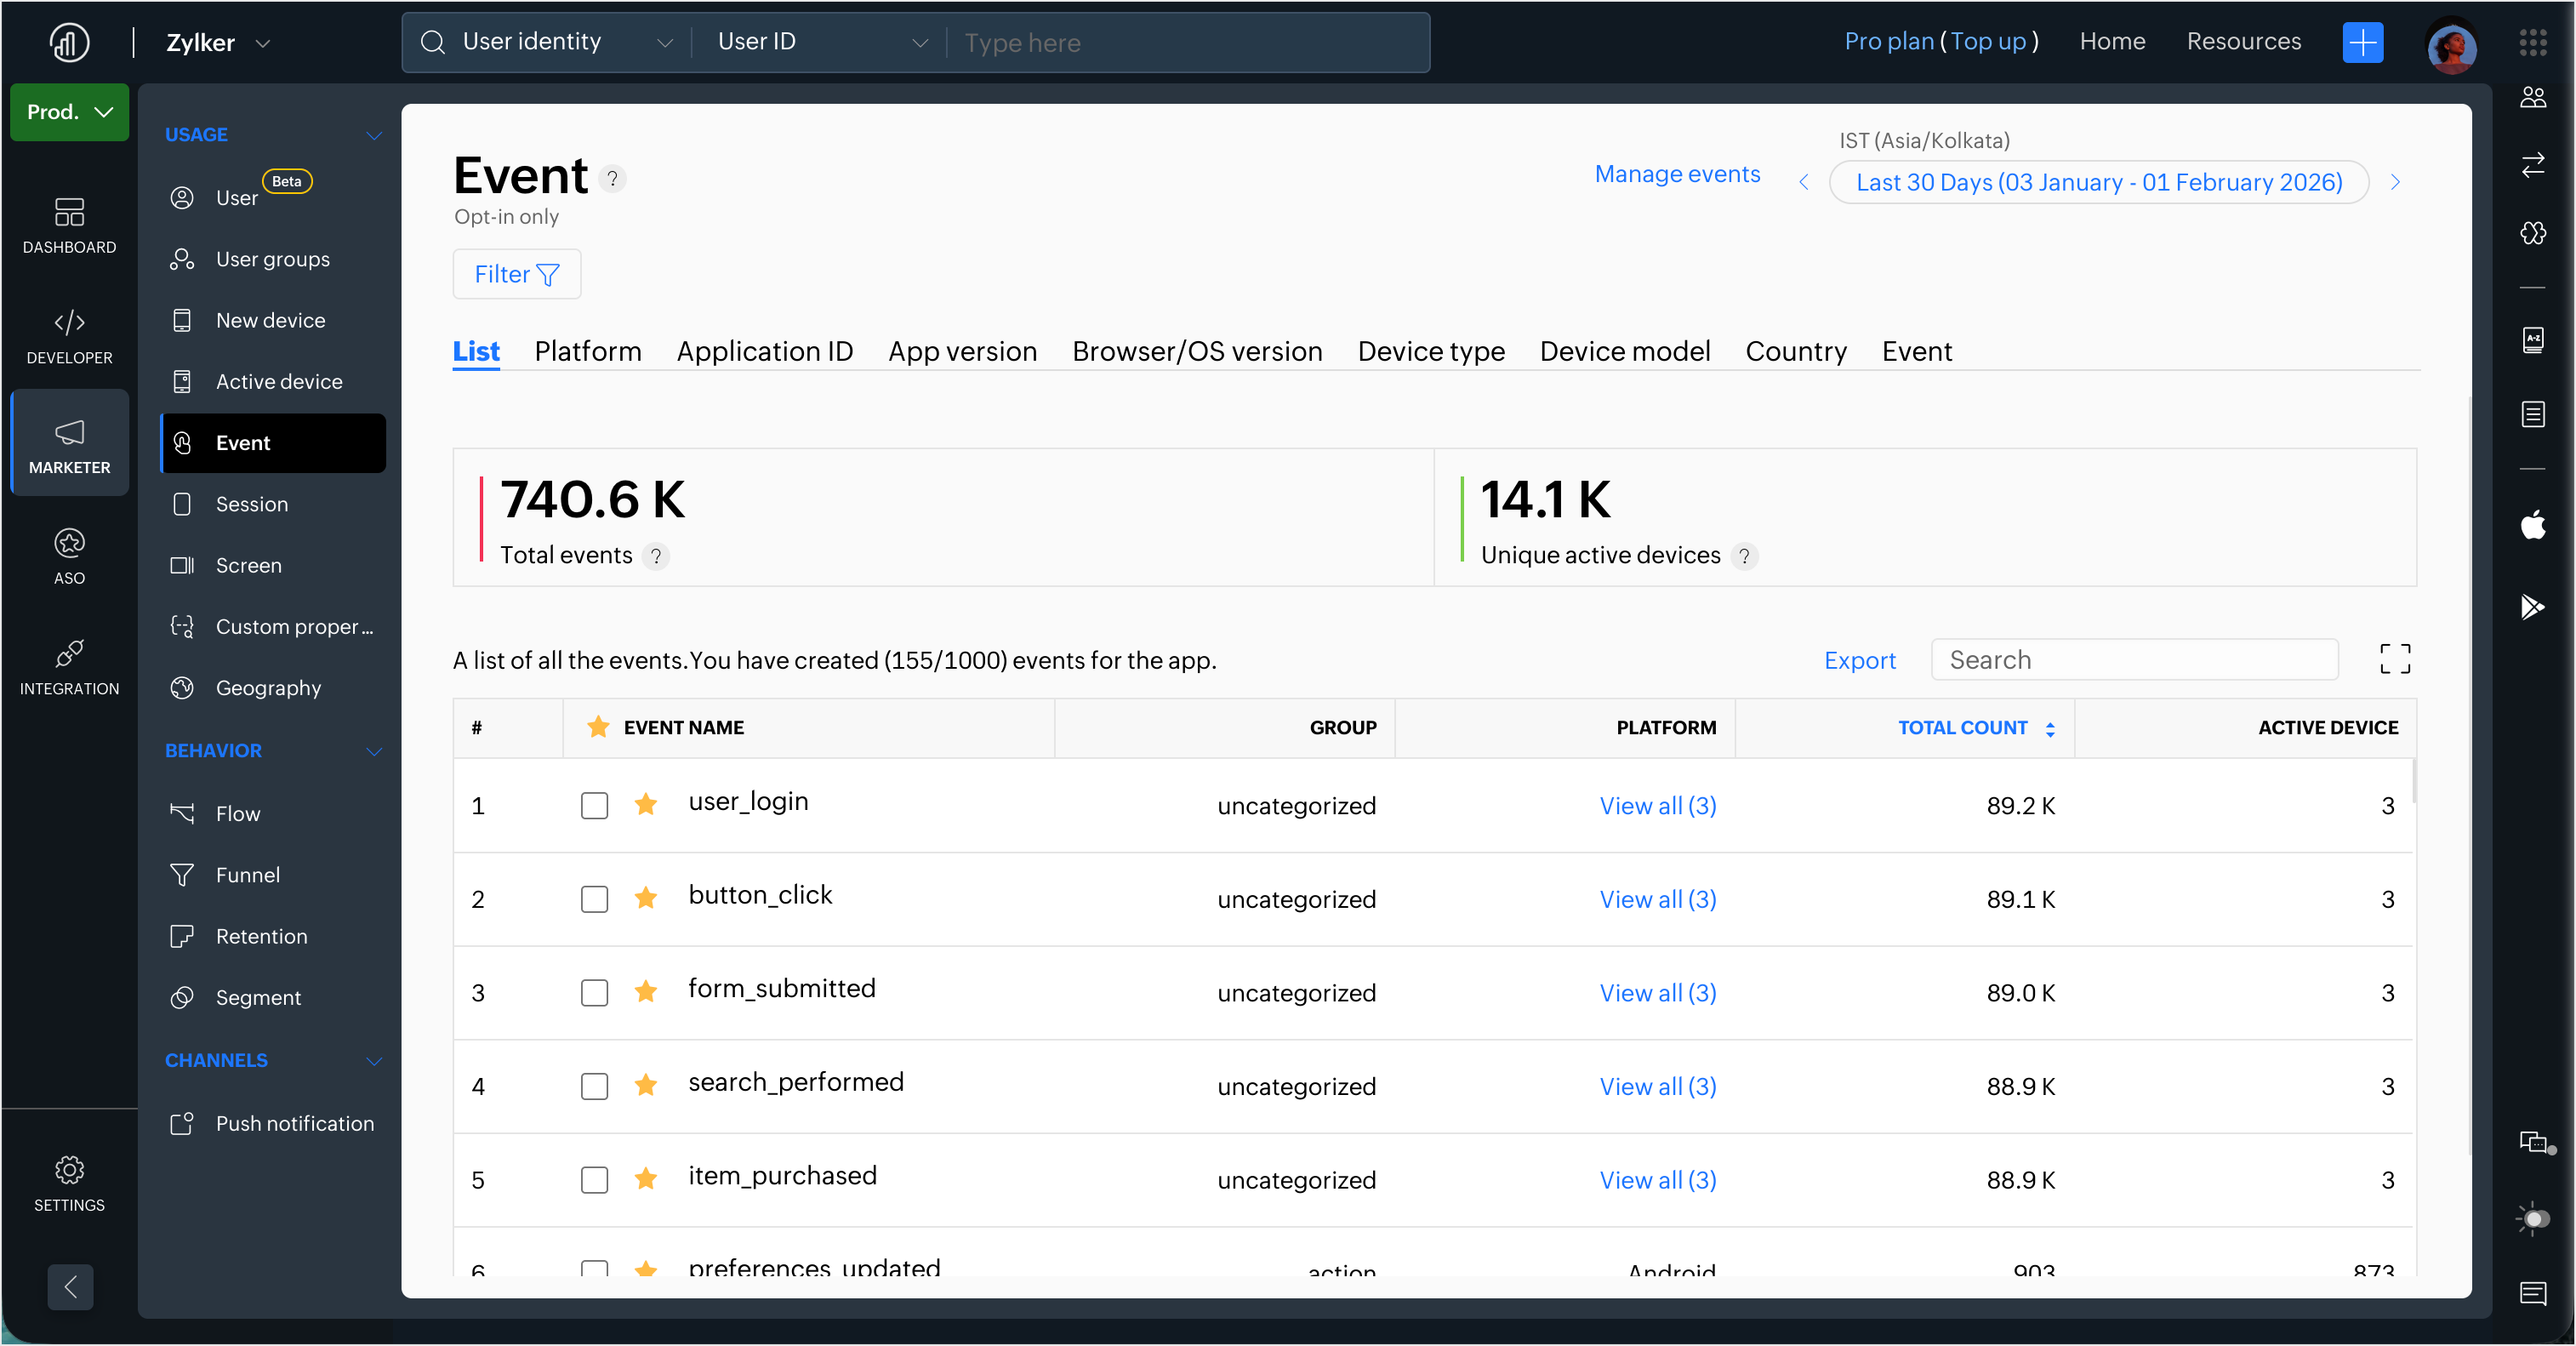This screenshot has width=2576, height=1346.
Task: Click the help icon next to Event title
Action: coord(612,179)
